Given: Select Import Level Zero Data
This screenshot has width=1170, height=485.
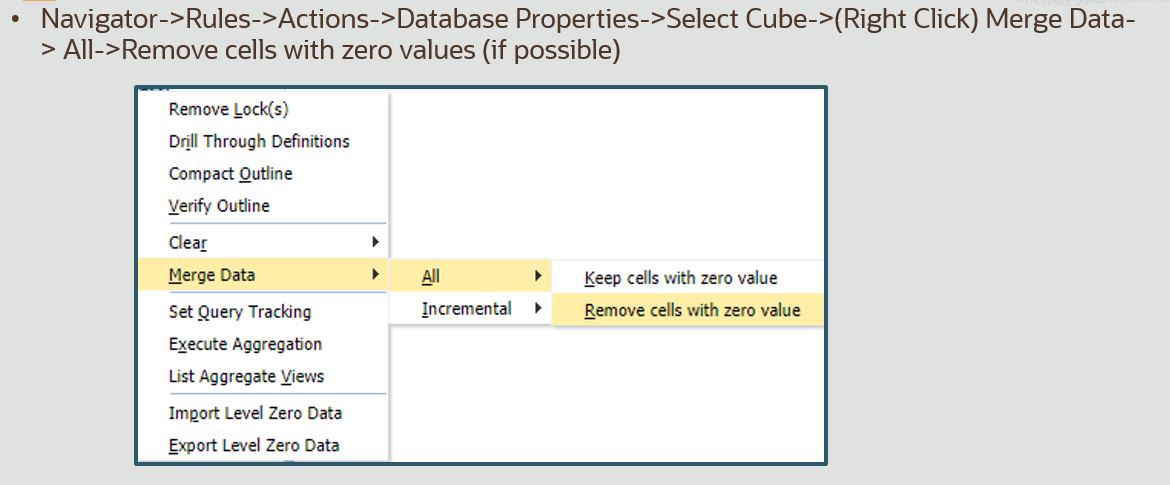Looking at the screenshot, I should (255, 413).
